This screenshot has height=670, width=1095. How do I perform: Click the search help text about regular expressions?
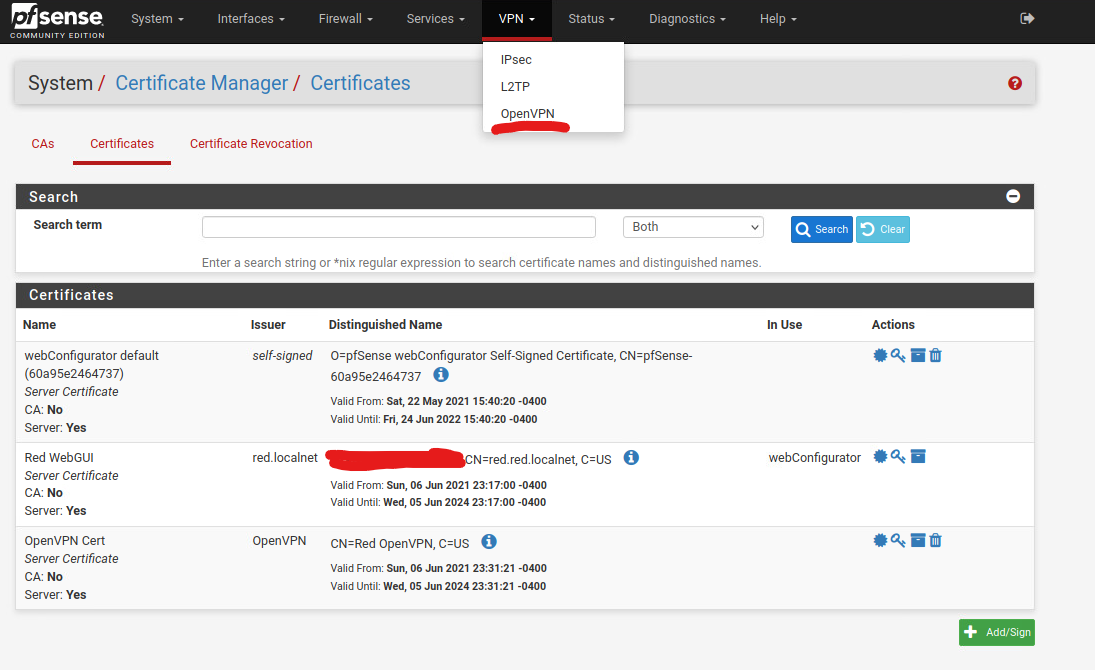[481, 263]
